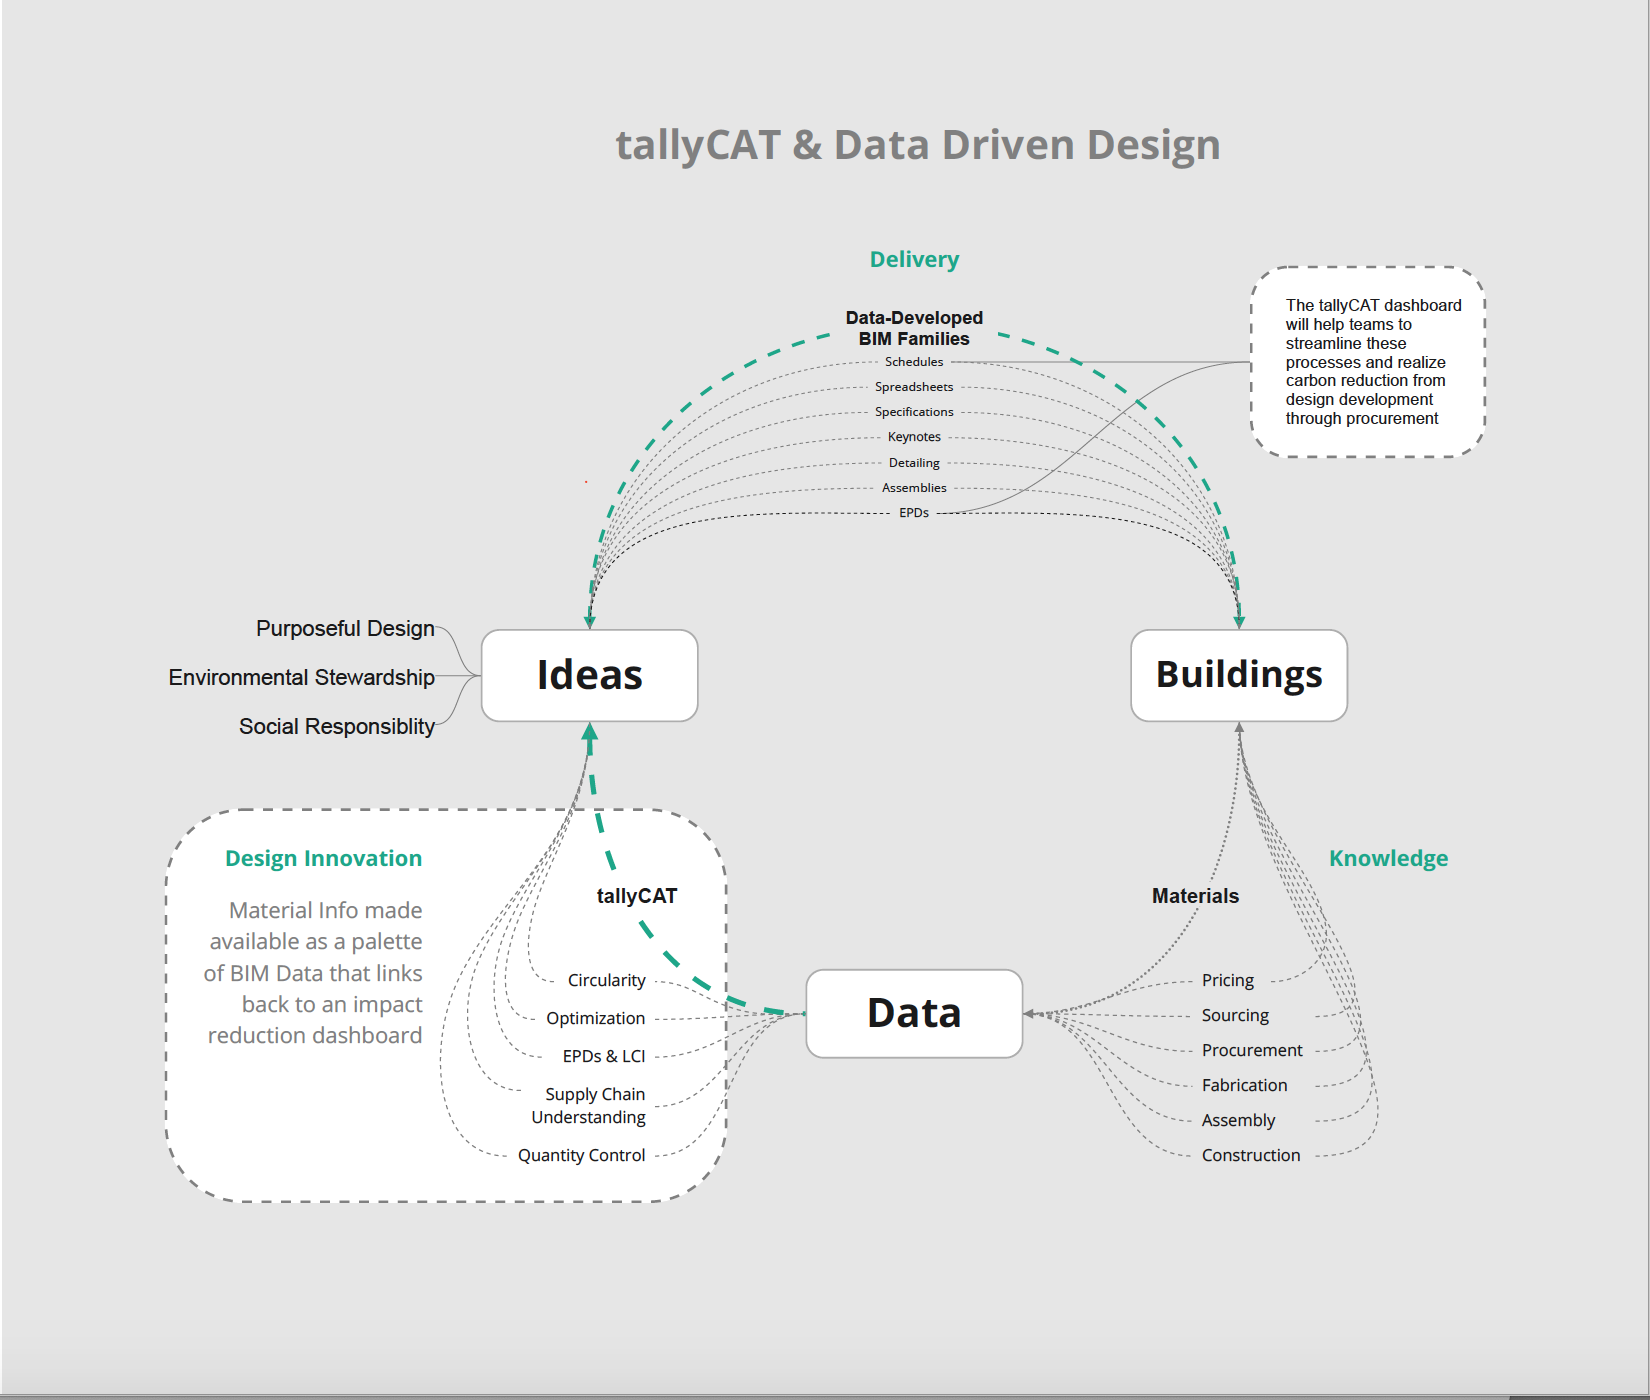
Task: Select the Procurement label
Action: click(x=1252, y=1050)
